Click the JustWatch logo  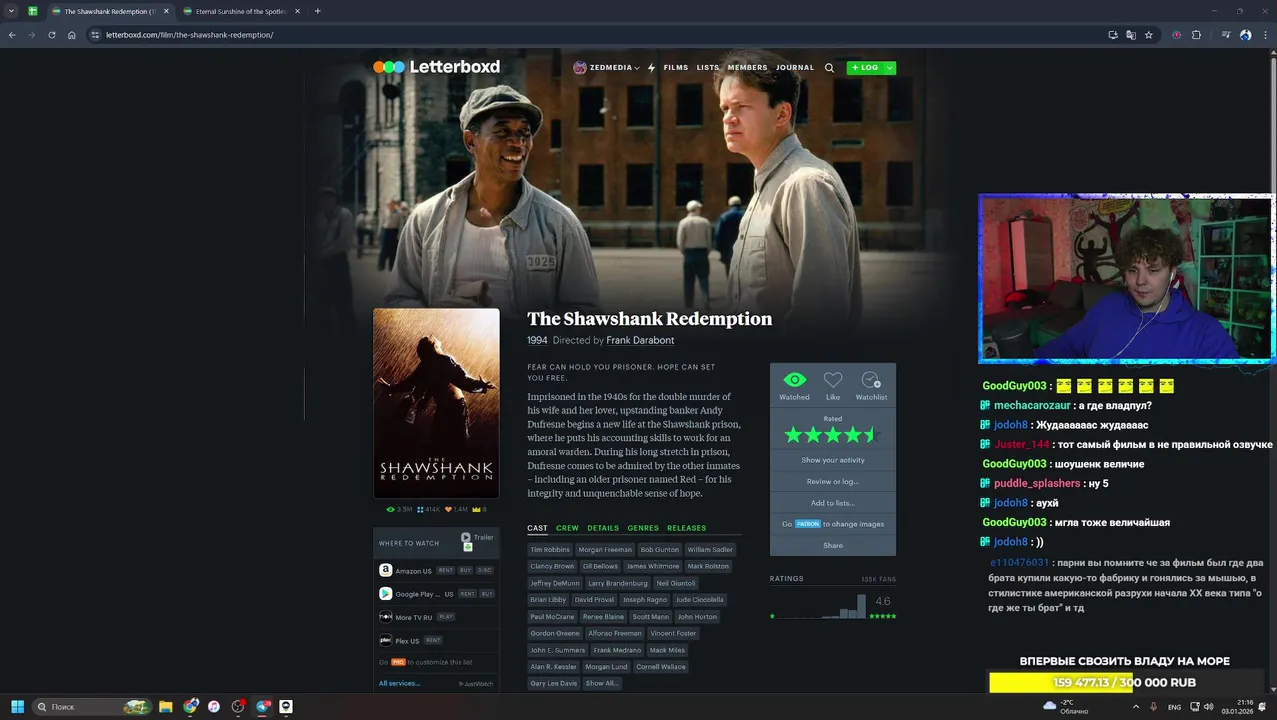pyautogui.click(x=477, y=684)
